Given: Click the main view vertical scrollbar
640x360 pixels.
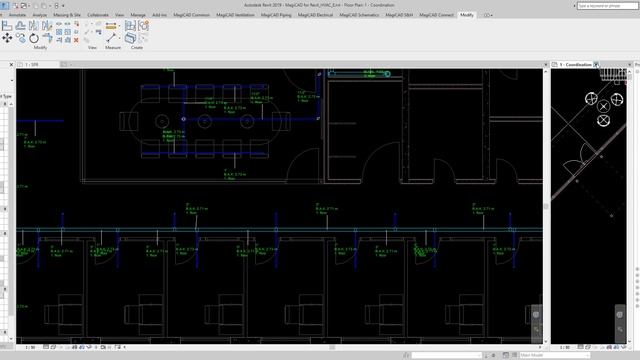Looking at the screenshot, I should [x=546, y=206].
